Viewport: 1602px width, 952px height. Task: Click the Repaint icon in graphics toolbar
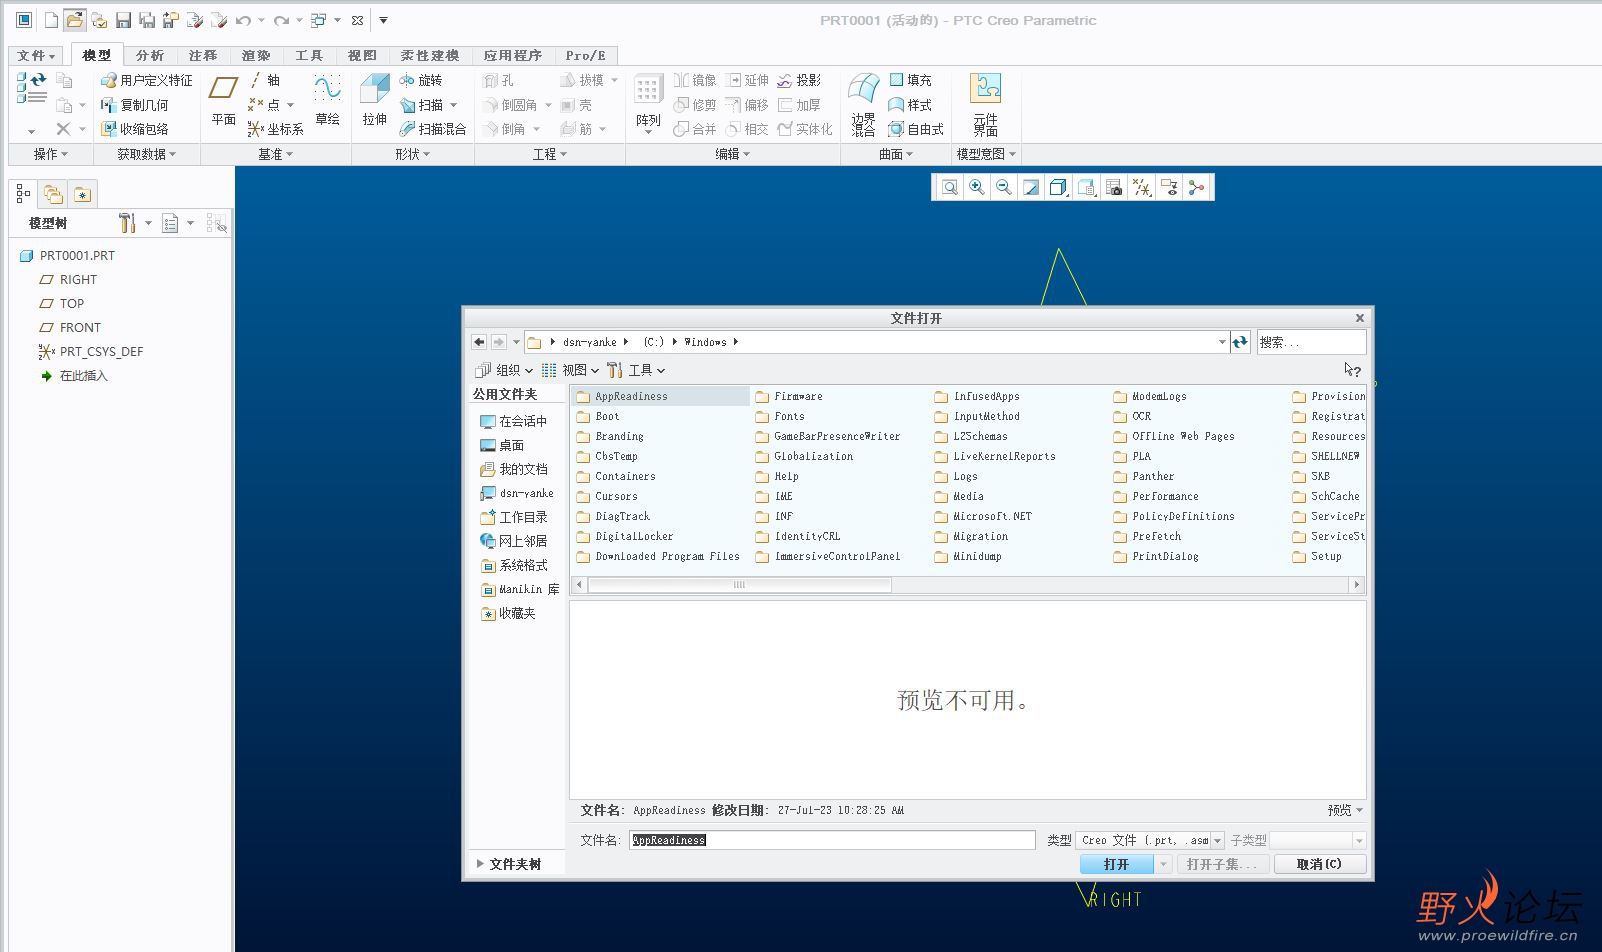point(1031,187)
